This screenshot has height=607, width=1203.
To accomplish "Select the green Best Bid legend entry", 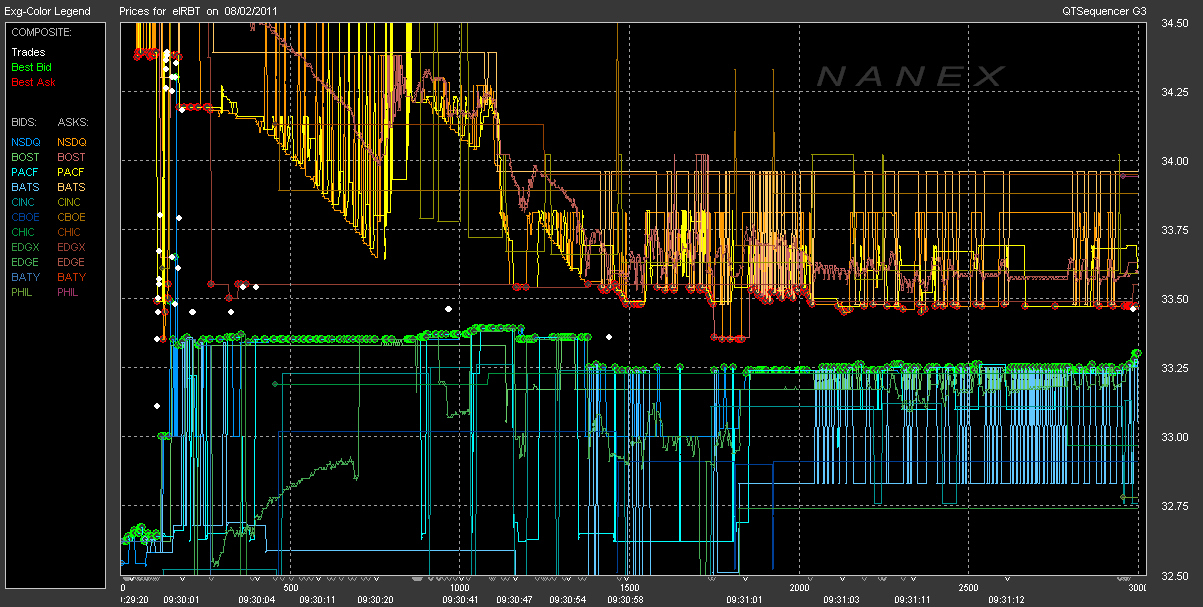I will pyautogui.click(x=30, y=67).
